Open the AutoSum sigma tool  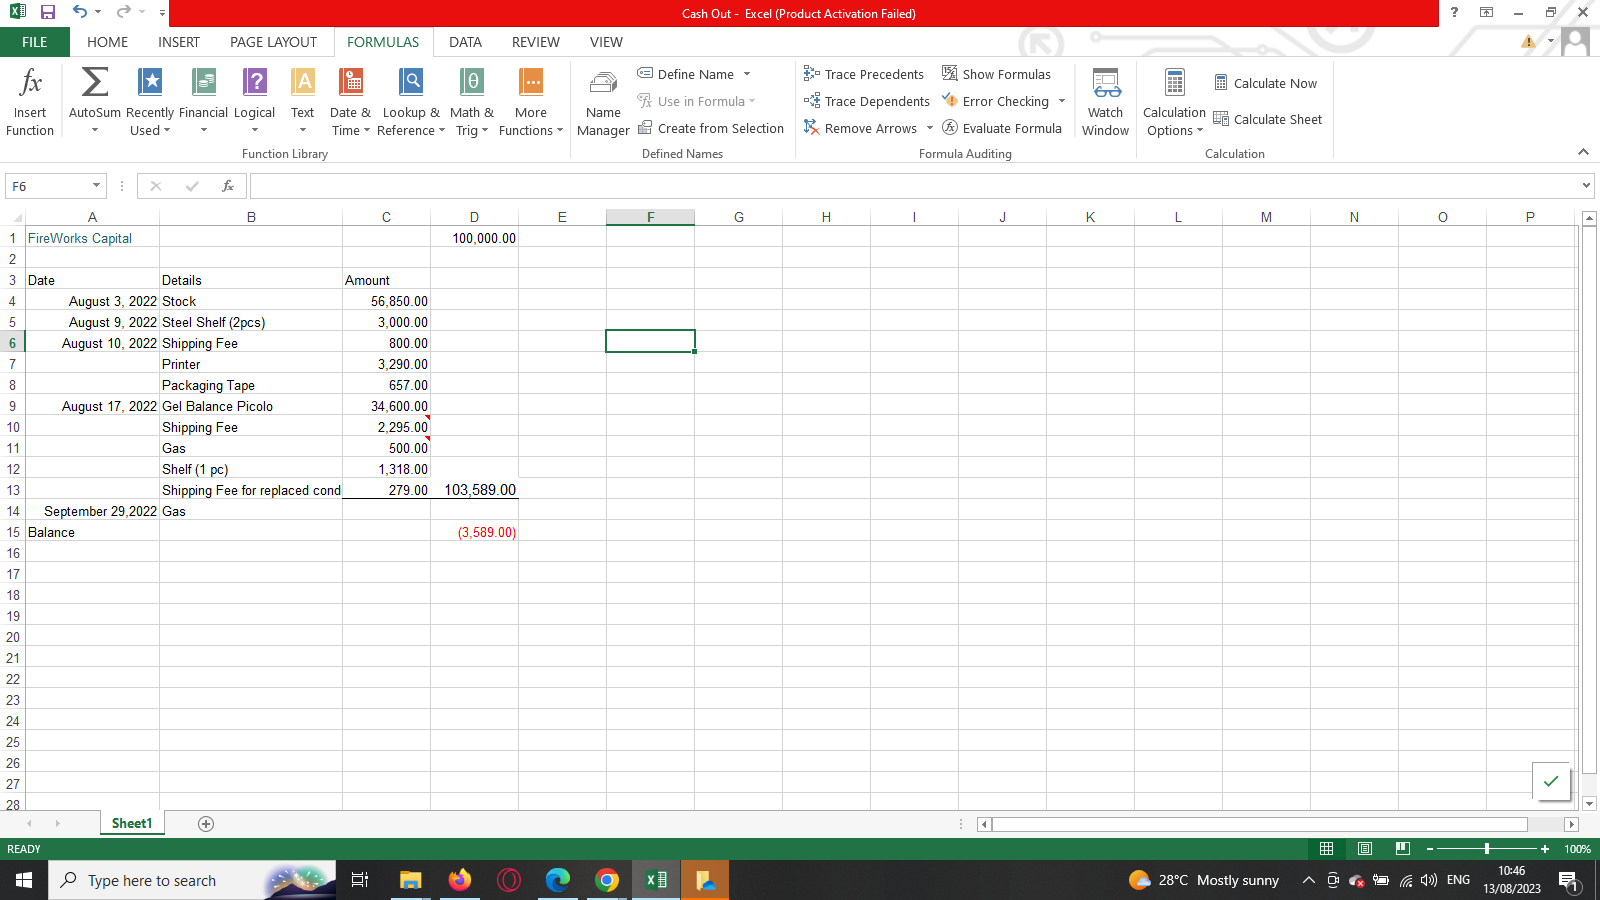[95, 83]
